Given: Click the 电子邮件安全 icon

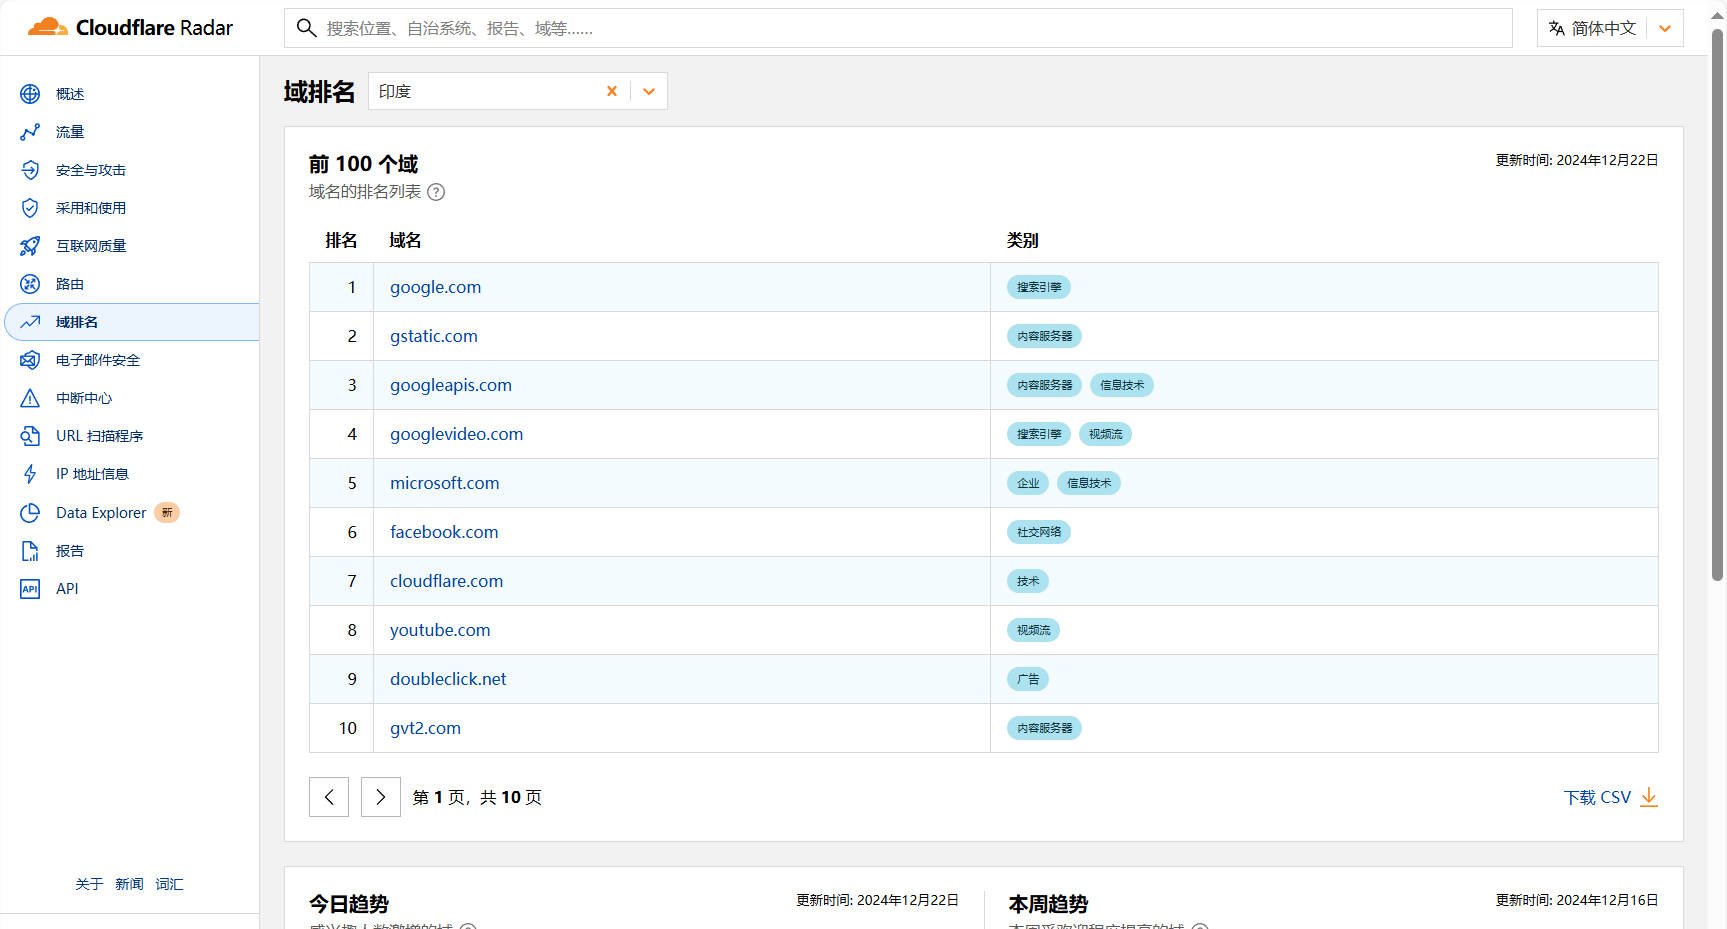Looking at the screenshot, I should pos(30,360).
